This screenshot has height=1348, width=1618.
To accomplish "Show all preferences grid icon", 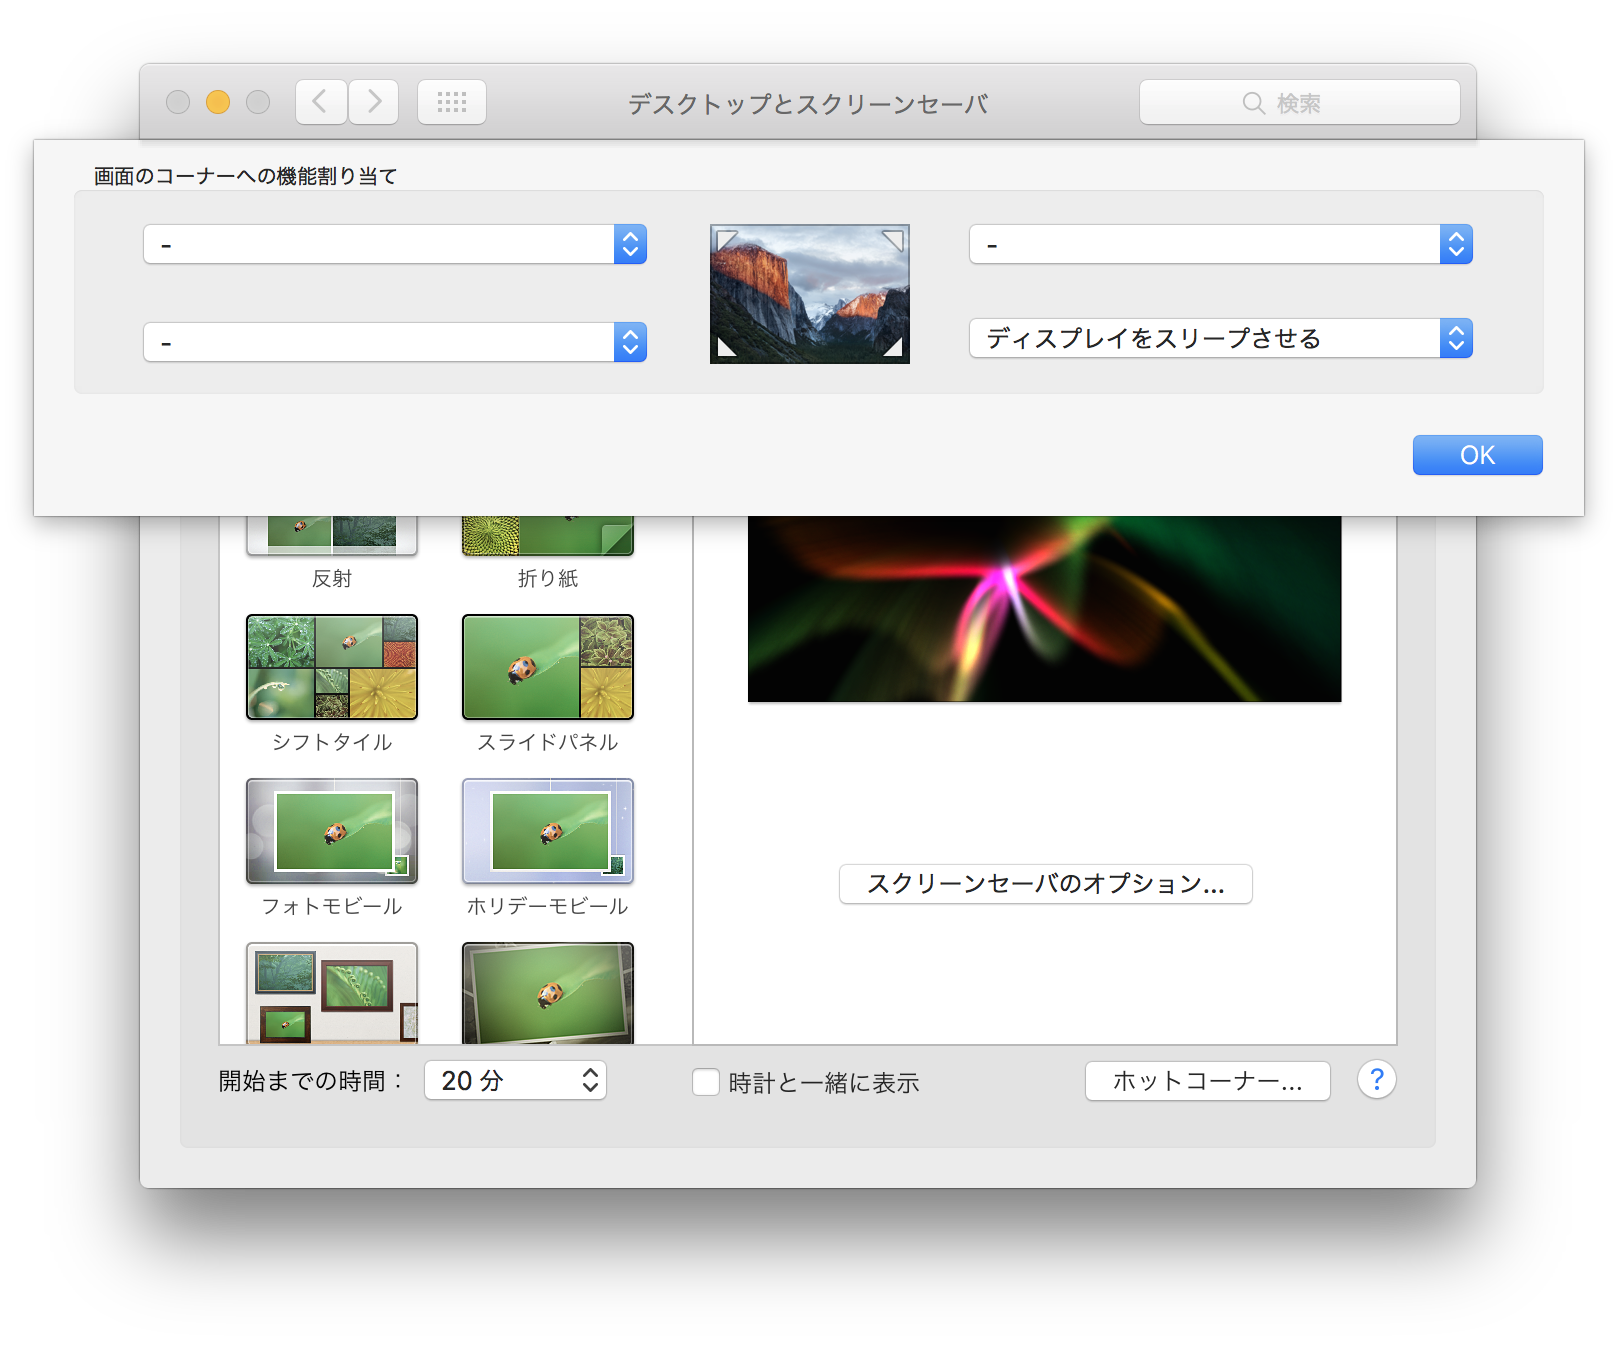I will (452, 102).
